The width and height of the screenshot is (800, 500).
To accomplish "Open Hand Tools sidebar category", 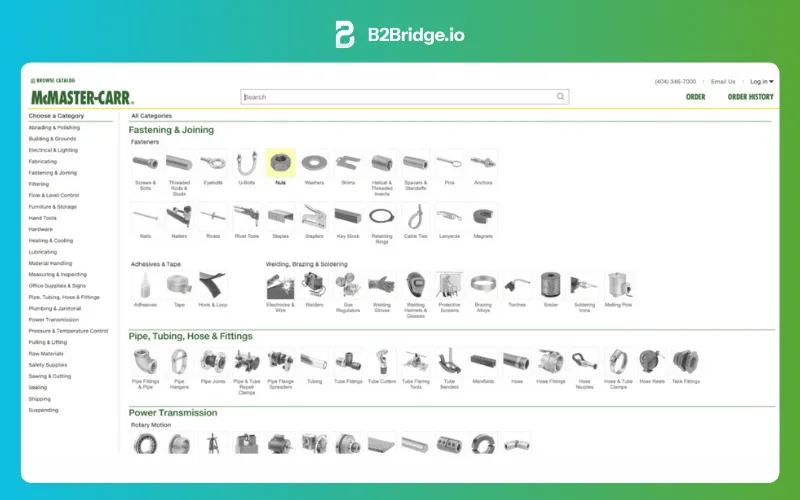I will coord(42,218).
